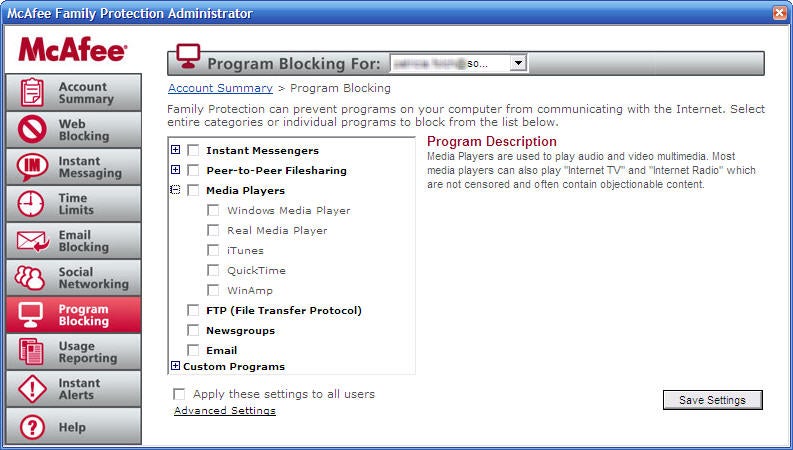This screenshot has height=450, width=793.
Task: Select the Instant Messengers label
Action: [x=262, y=151]
